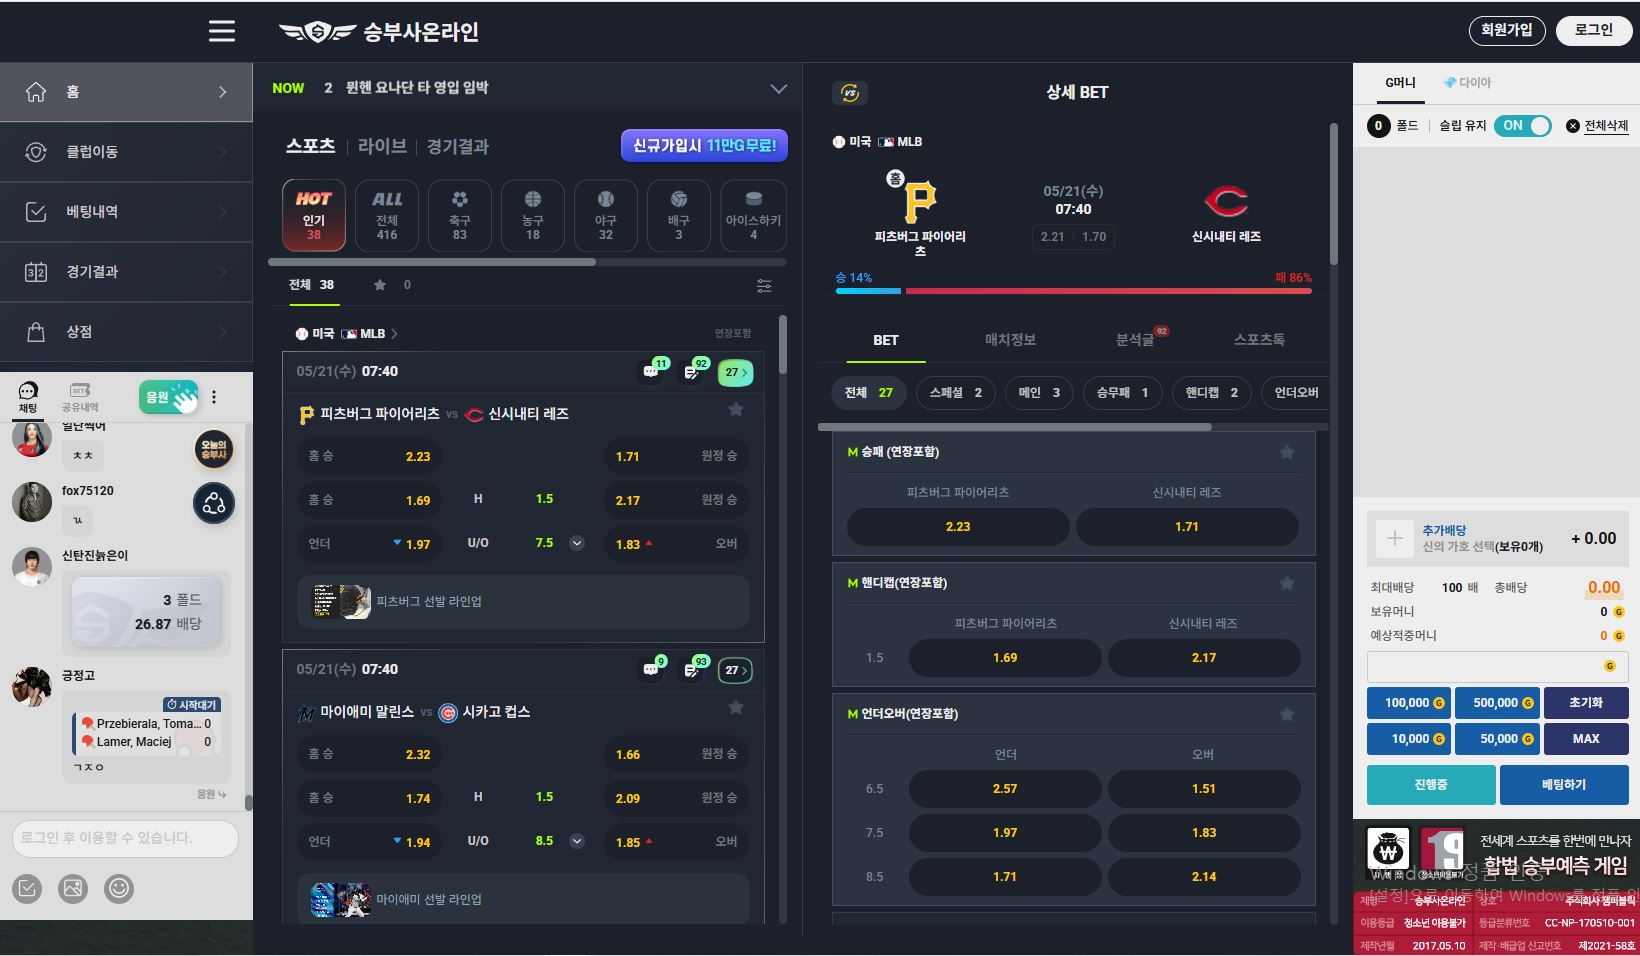This screenshot has width=1640, height=956.
Task: Open the emoji smiley icon
Action: (x=119, y=888)
